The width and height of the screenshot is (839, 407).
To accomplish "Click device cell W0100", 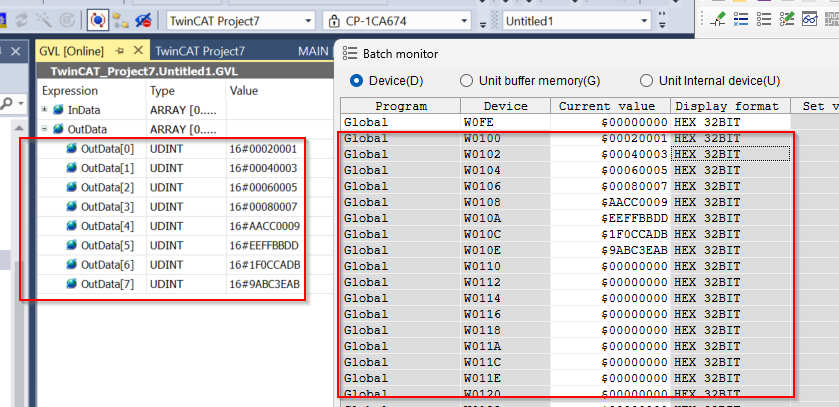I will pyautogui.click(x=506, y=138).
